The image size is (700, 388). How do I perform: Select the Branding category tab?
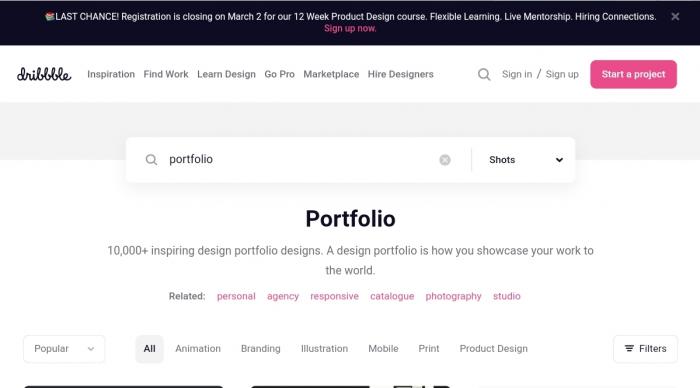pos(261,349)
